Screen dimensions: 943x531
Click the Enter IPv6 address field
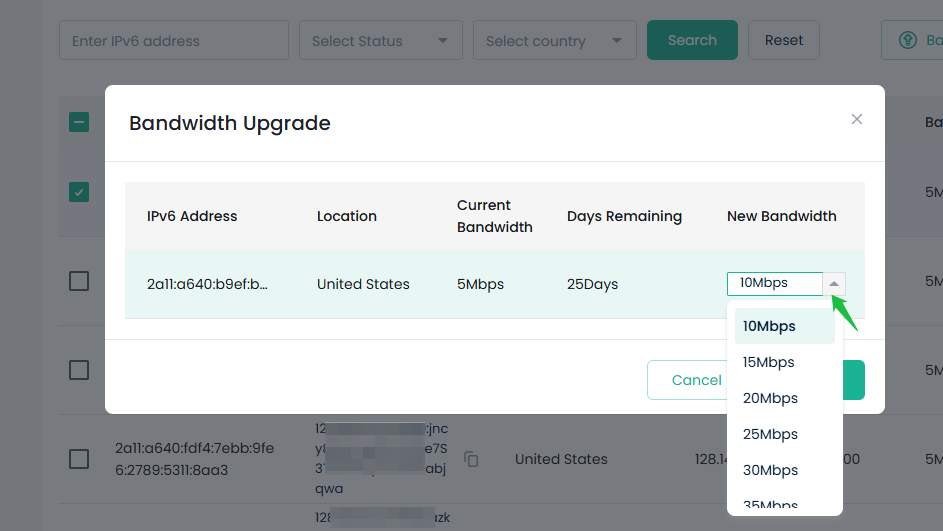pos(174,40)
